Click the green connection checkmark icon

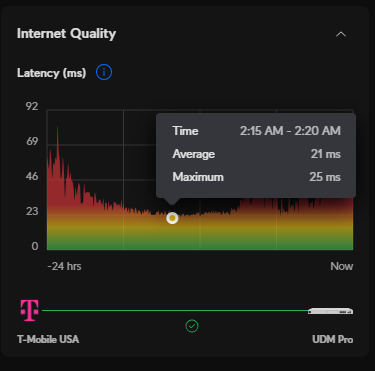pos(192,326)
